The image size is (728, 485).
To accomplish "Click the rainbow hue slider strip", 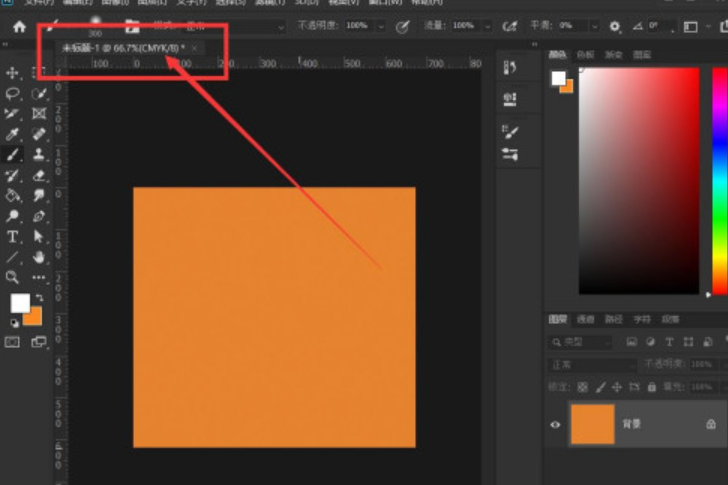I will [x=720, y=181].
